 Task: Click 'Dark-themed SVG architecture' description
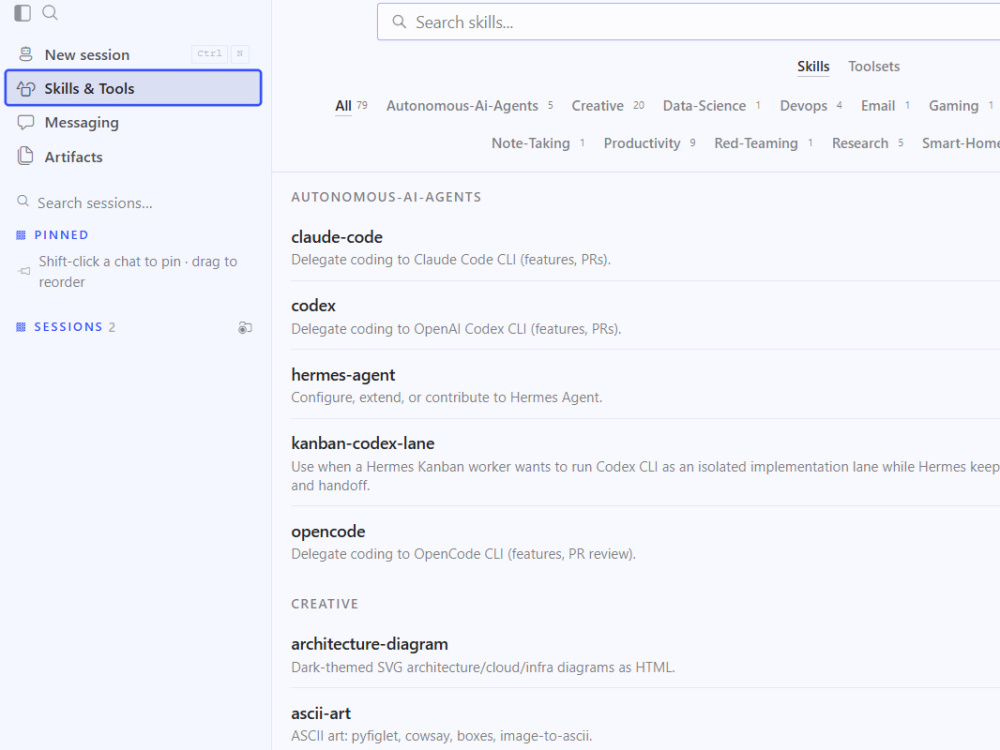(483, 668)
